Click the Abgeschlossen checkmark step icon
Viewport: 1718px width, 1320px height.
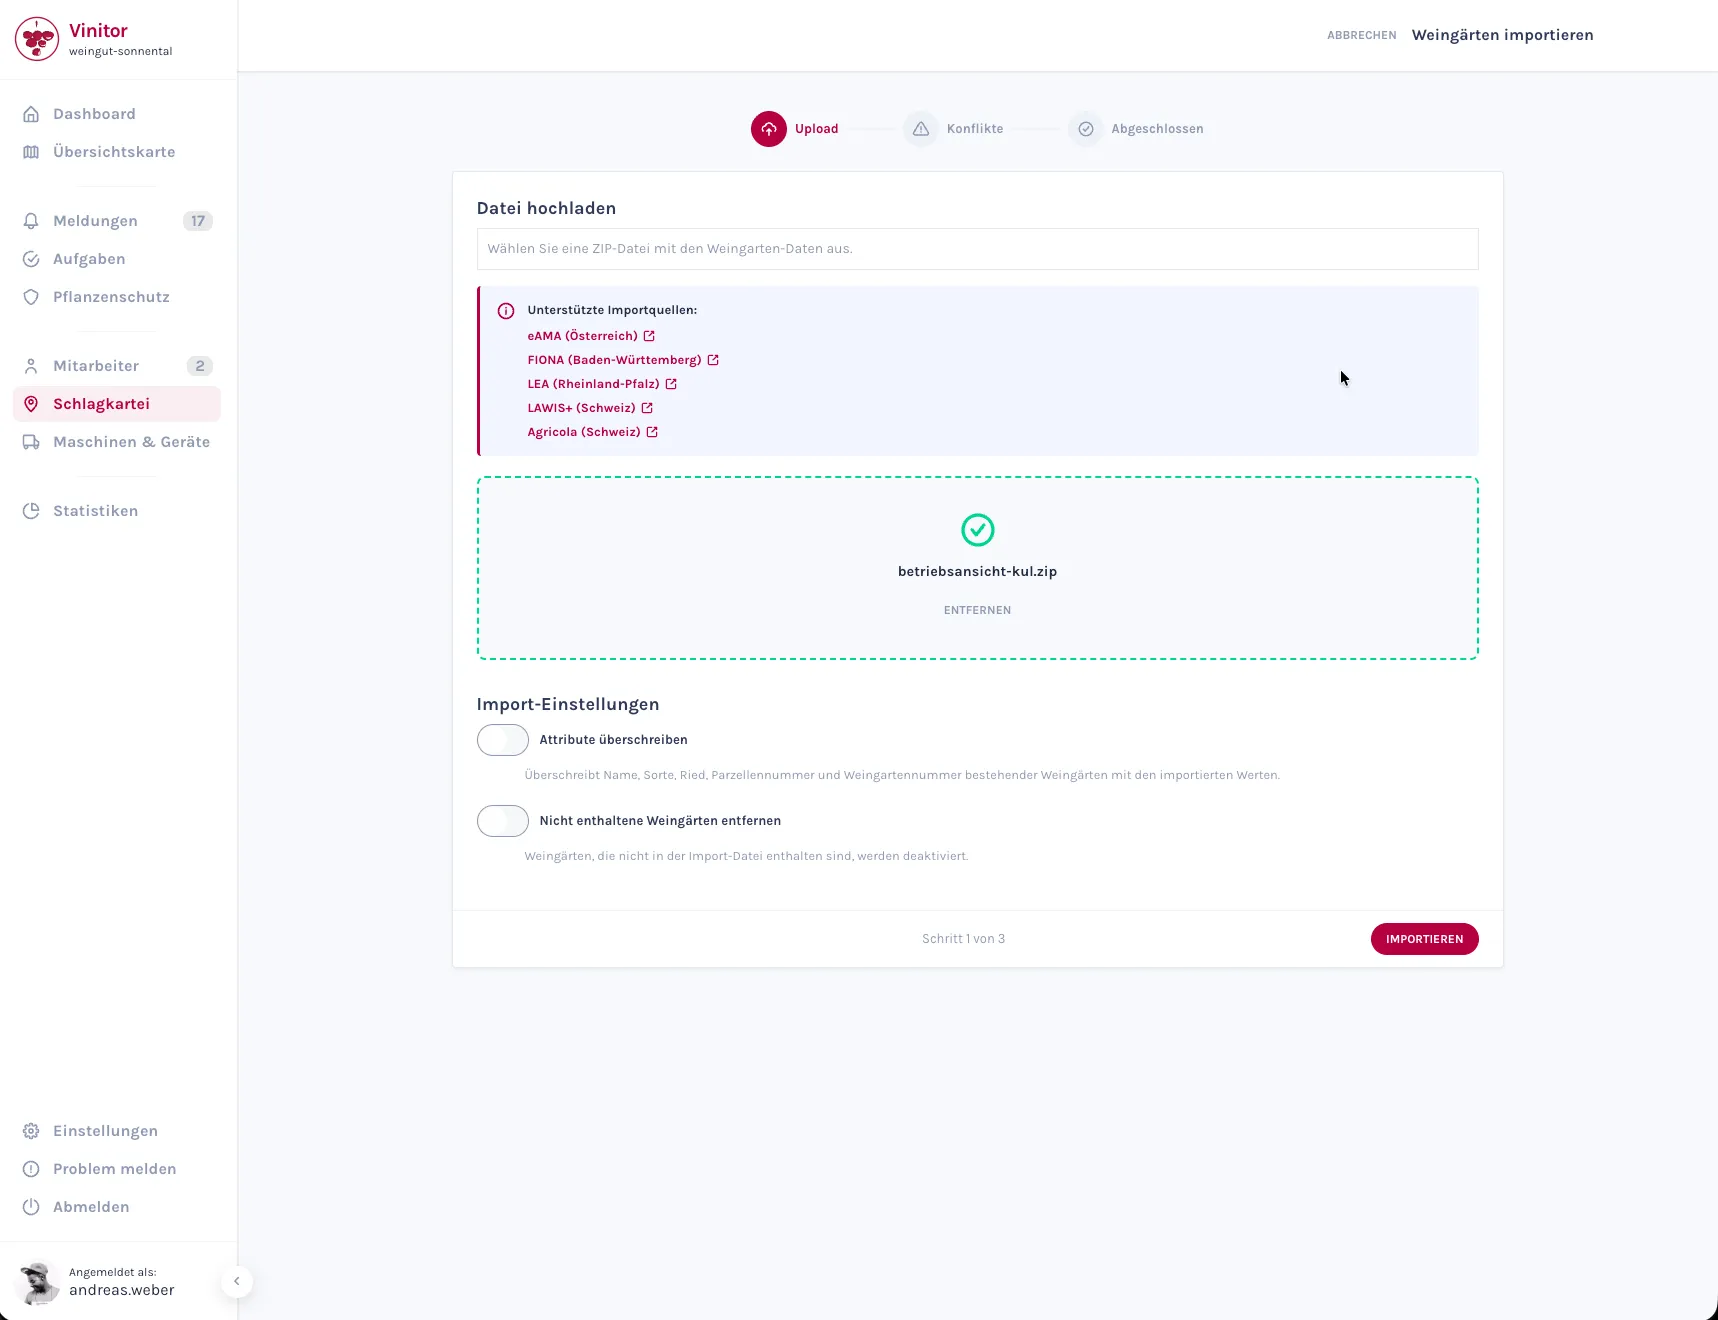1086,129
